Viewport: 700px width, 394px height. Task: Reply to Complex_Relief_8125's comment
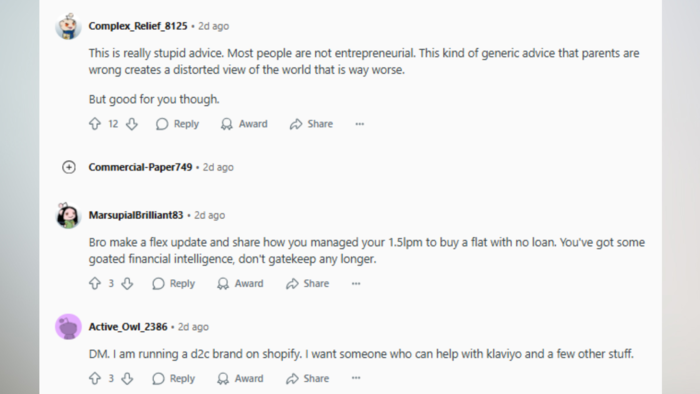click(x=177, y=124)
